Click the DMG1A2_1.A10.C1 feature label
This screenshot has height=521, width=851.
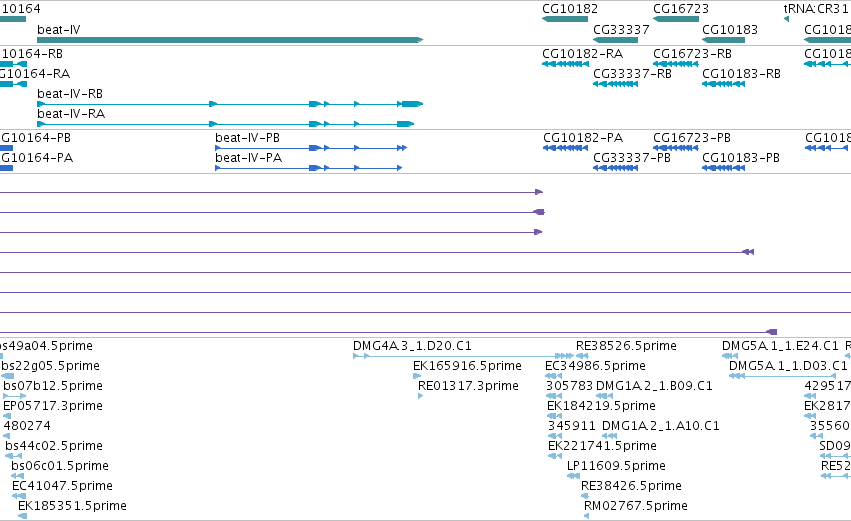pos(661,426)
